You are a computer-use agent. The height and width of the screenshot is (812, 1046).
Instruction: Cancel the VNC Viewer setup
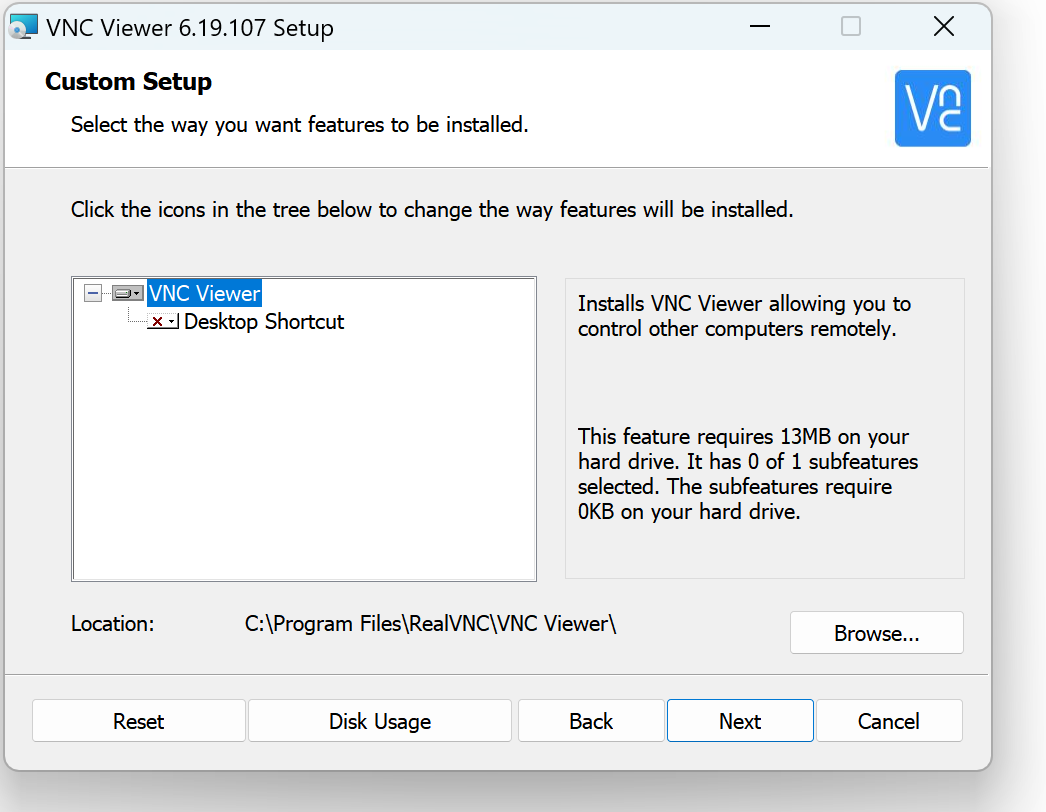click(889, 721)
